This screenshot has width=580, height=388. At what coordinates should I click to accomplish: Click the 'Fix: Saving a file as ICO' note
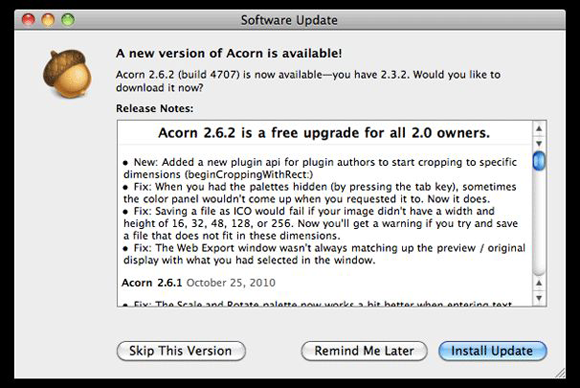tap(320, 223)
